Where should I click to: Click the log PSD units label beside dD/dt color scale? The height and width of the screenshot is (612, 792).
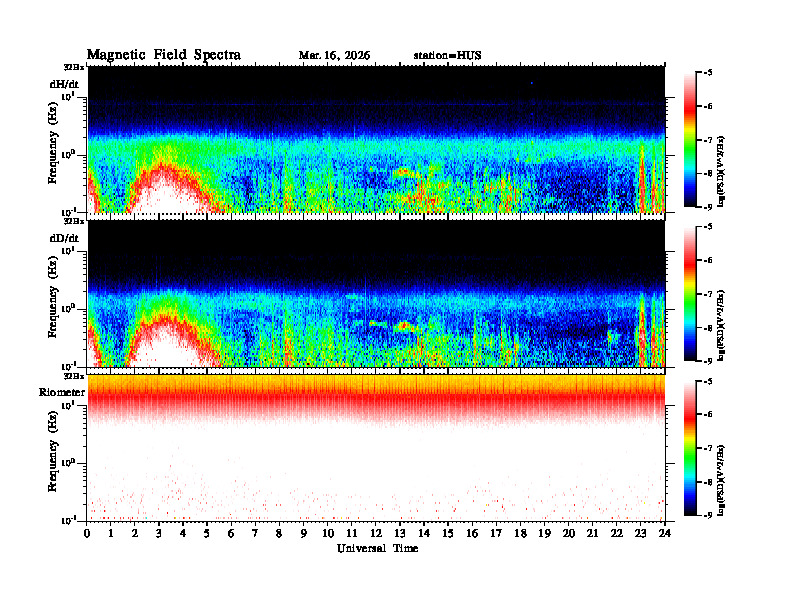click(x=721, y=326)
